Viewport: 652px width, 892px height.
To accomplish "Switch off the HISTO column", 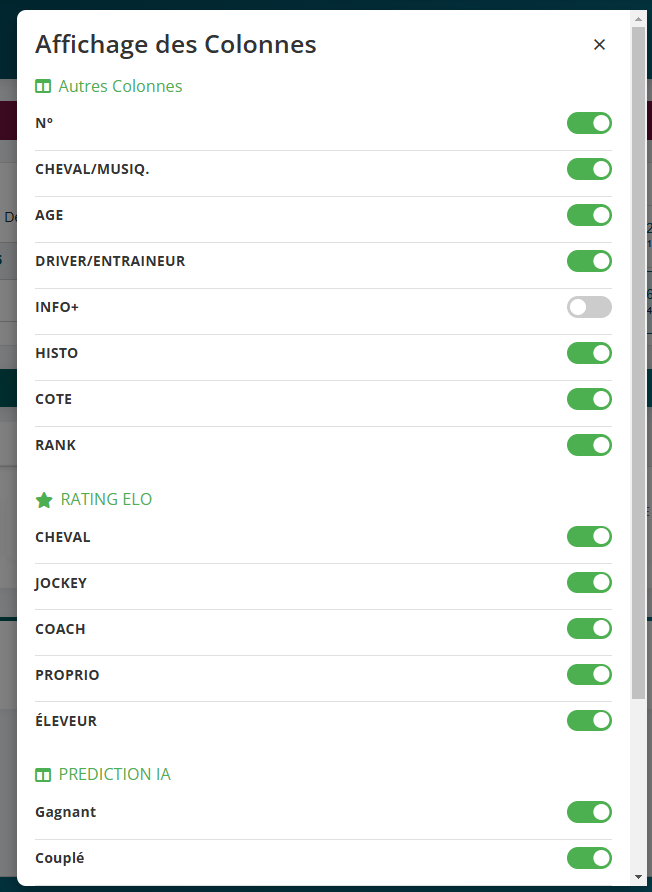I will click(x=589, y=353).
